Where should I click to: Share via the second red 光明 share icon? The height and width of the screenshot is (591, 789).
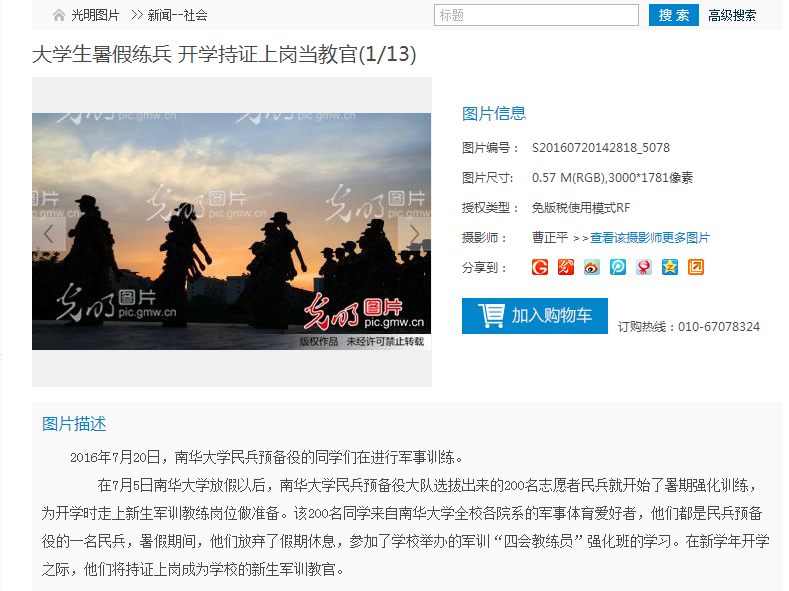(566, 267)
